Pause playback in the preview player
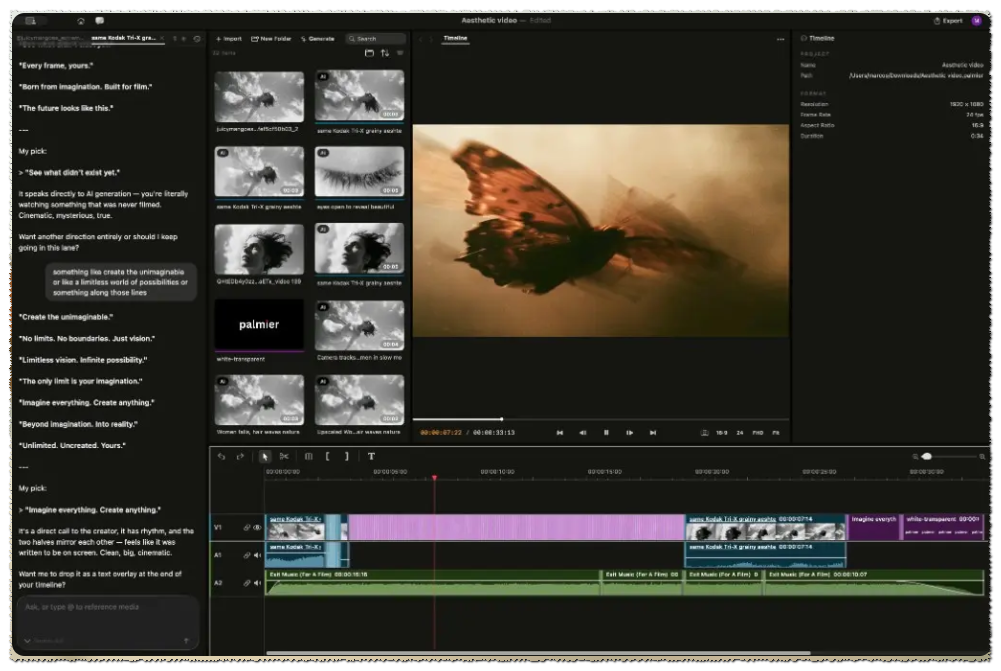The image size is (1001, 671). point(606,433)
